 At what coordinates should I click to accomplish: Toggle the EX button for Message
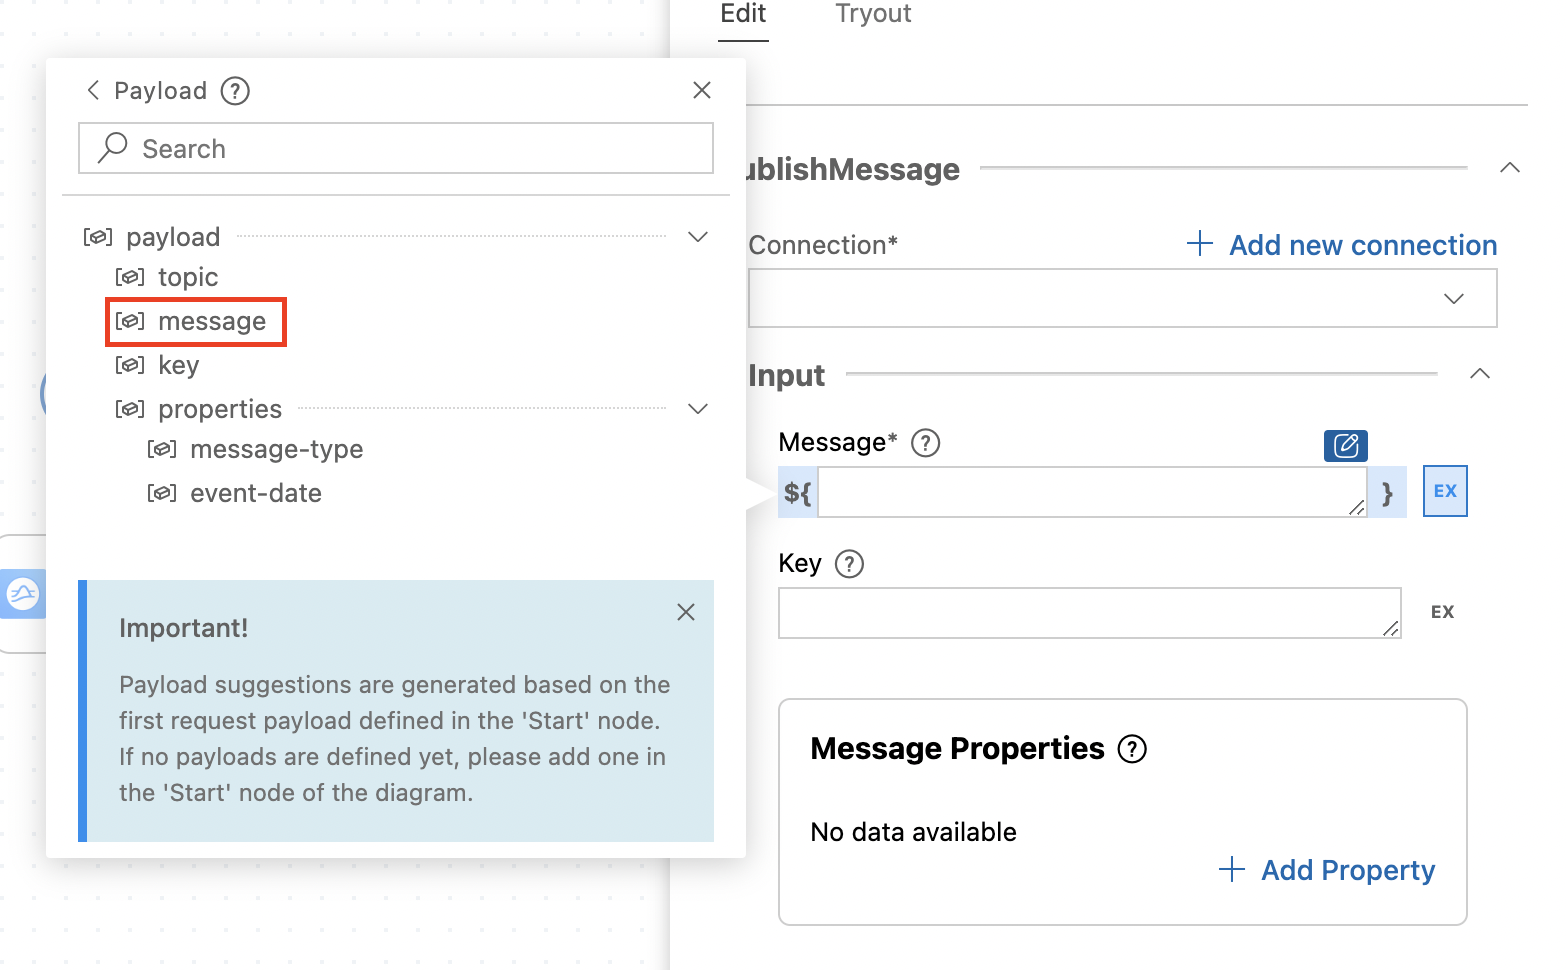click(x=1445, y=491)
